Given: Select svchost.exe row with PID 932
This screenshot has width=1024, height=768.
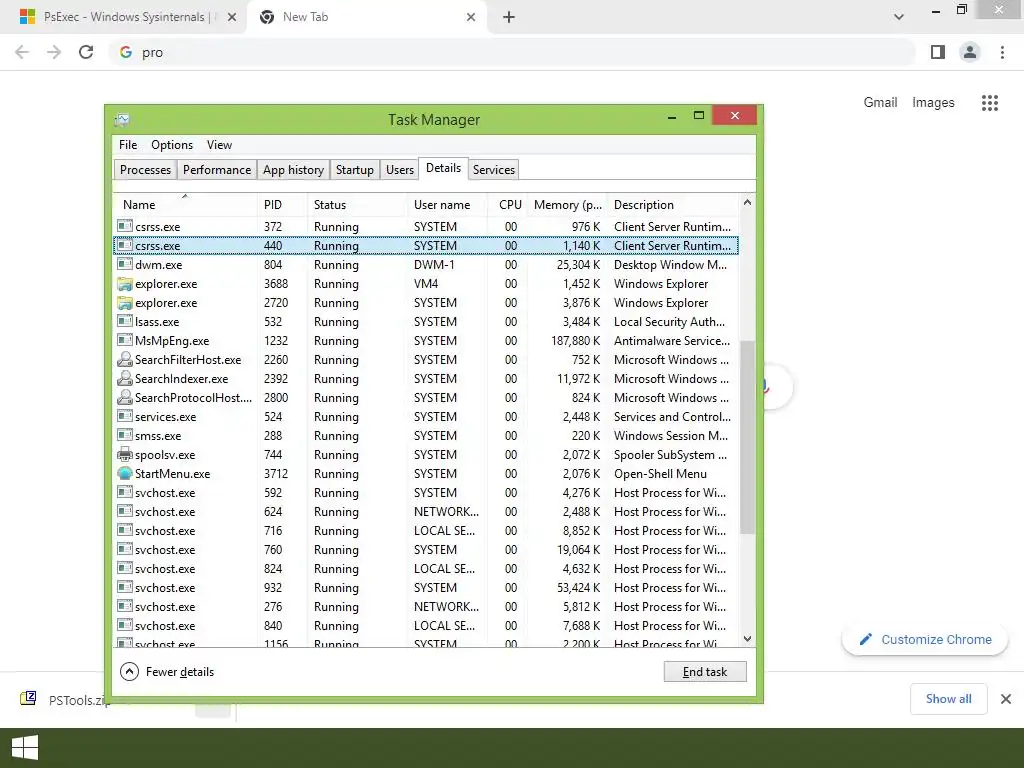Looking at the screenshot, I should (426, 588).
